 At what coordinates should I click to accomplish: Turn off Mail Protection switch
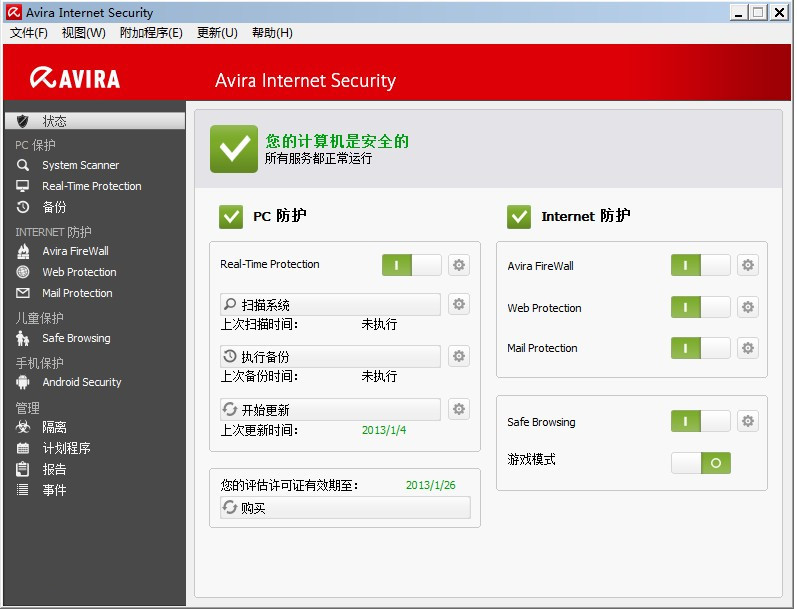(x=700, y=348)
